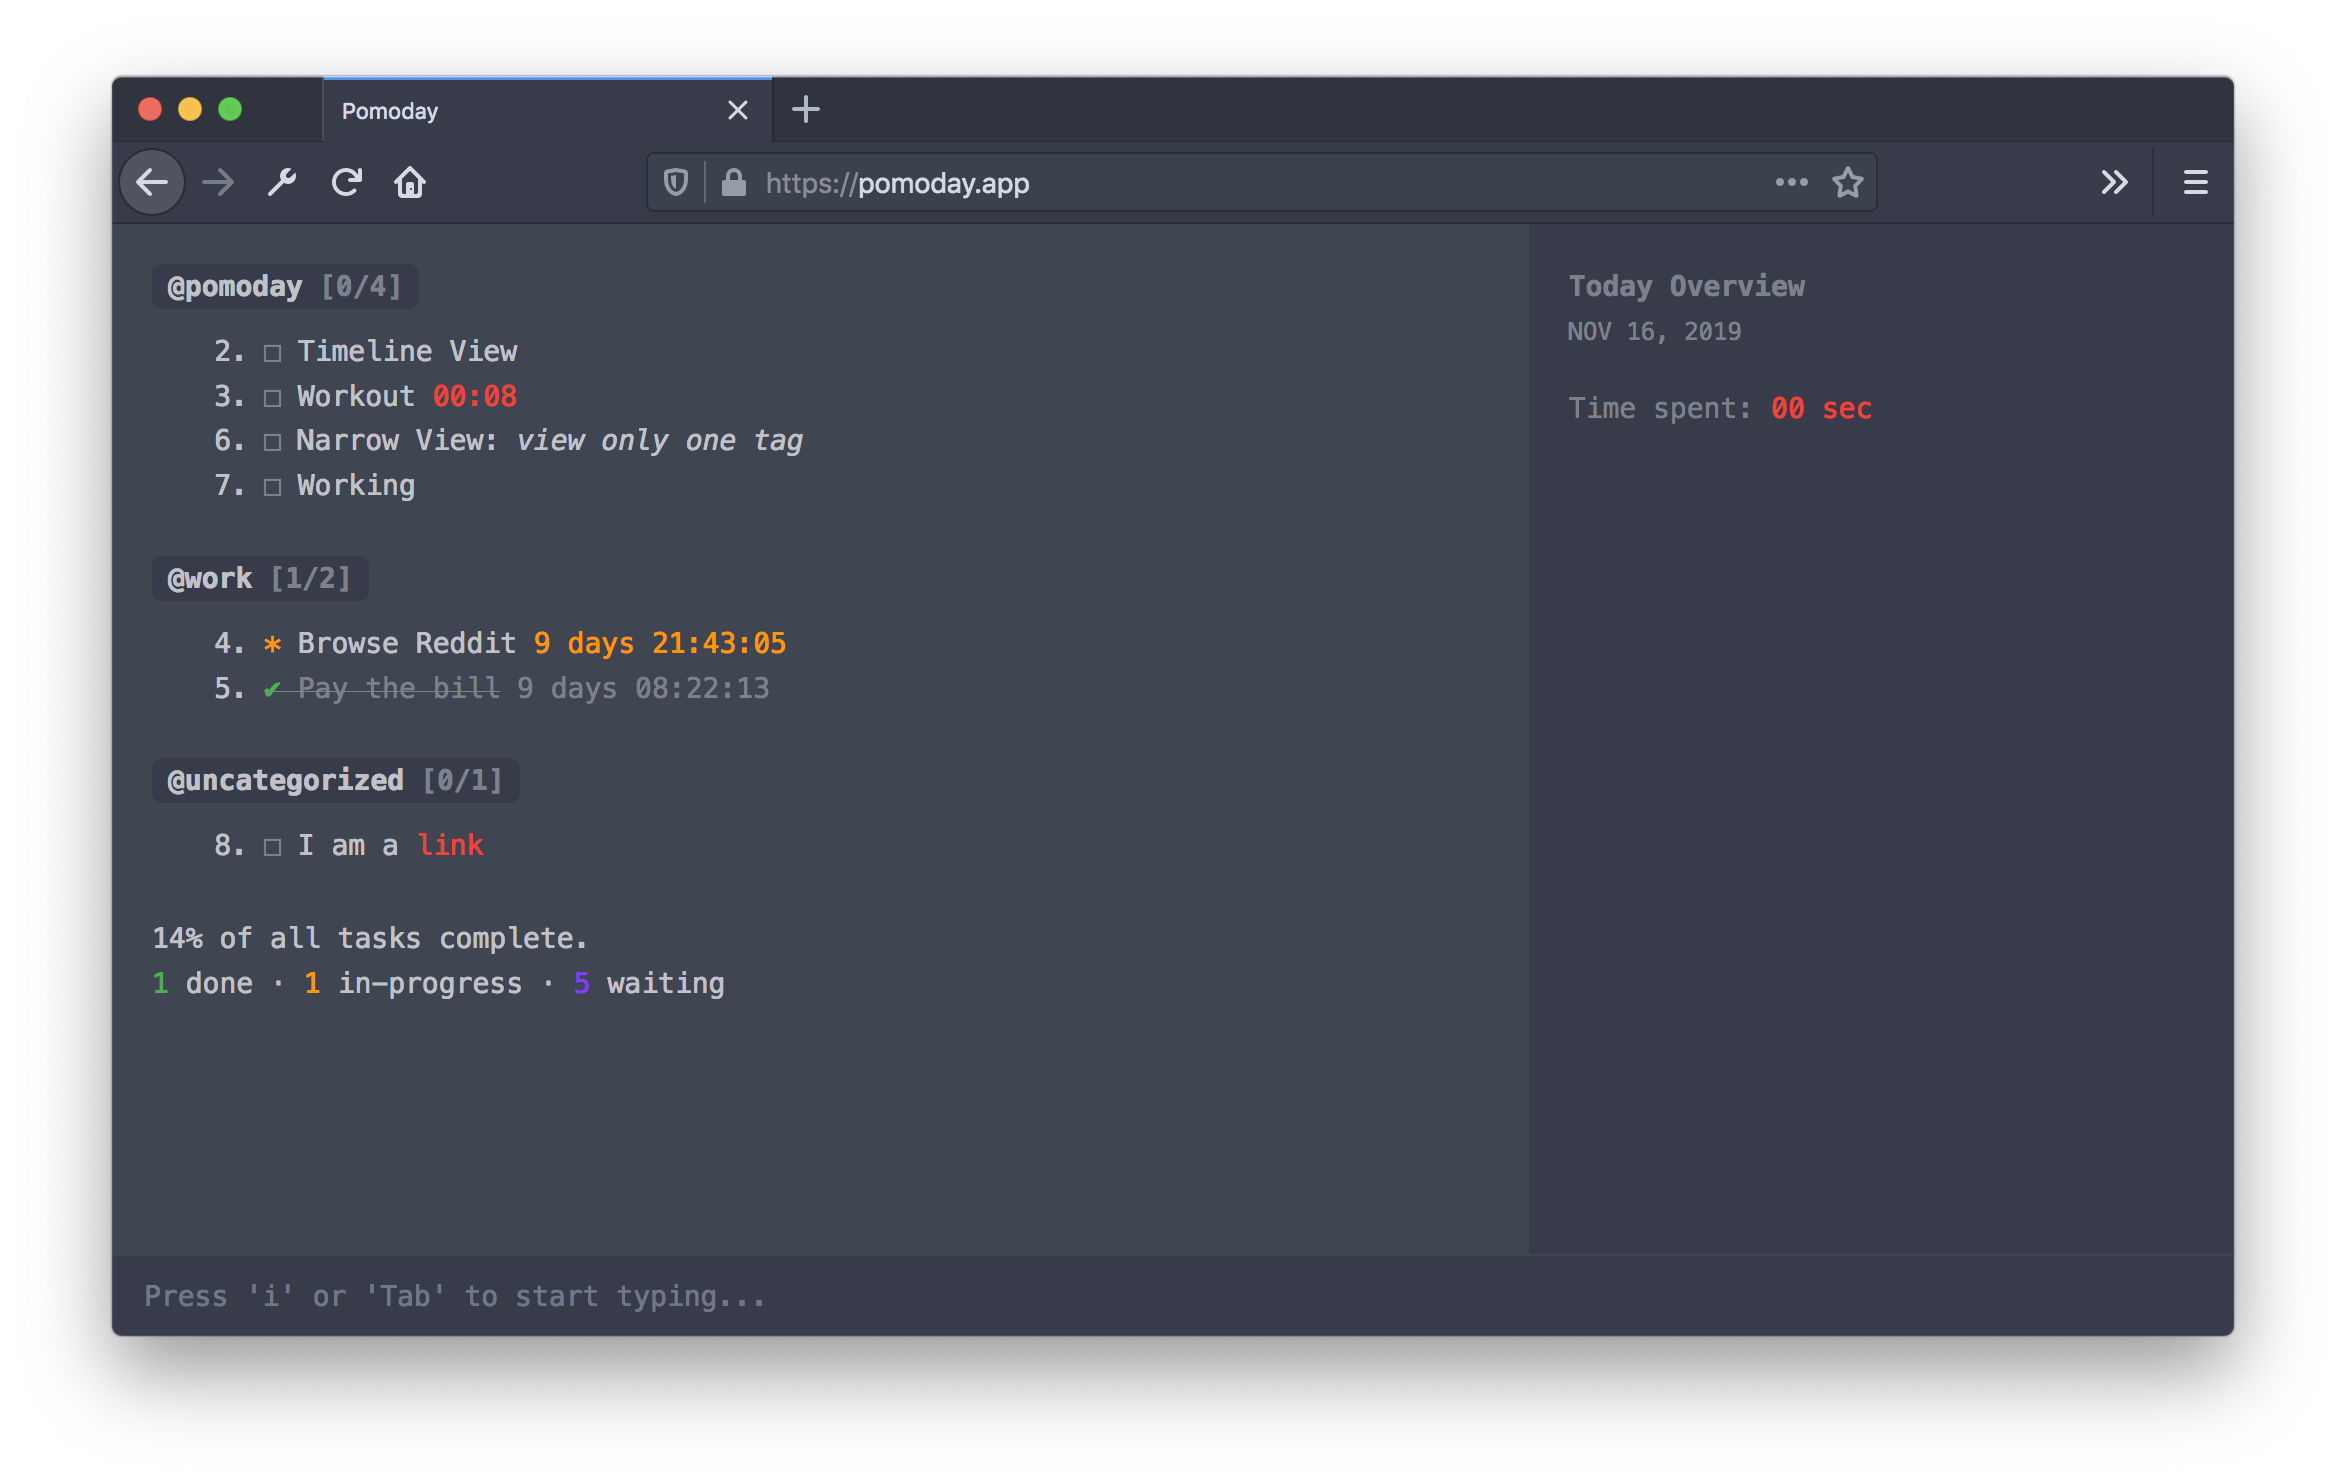Viewport: 2346px width, 1484px height.
Task: Bookmark this page with star icon
Action: pyautogui.click(x=1847, y=183)
